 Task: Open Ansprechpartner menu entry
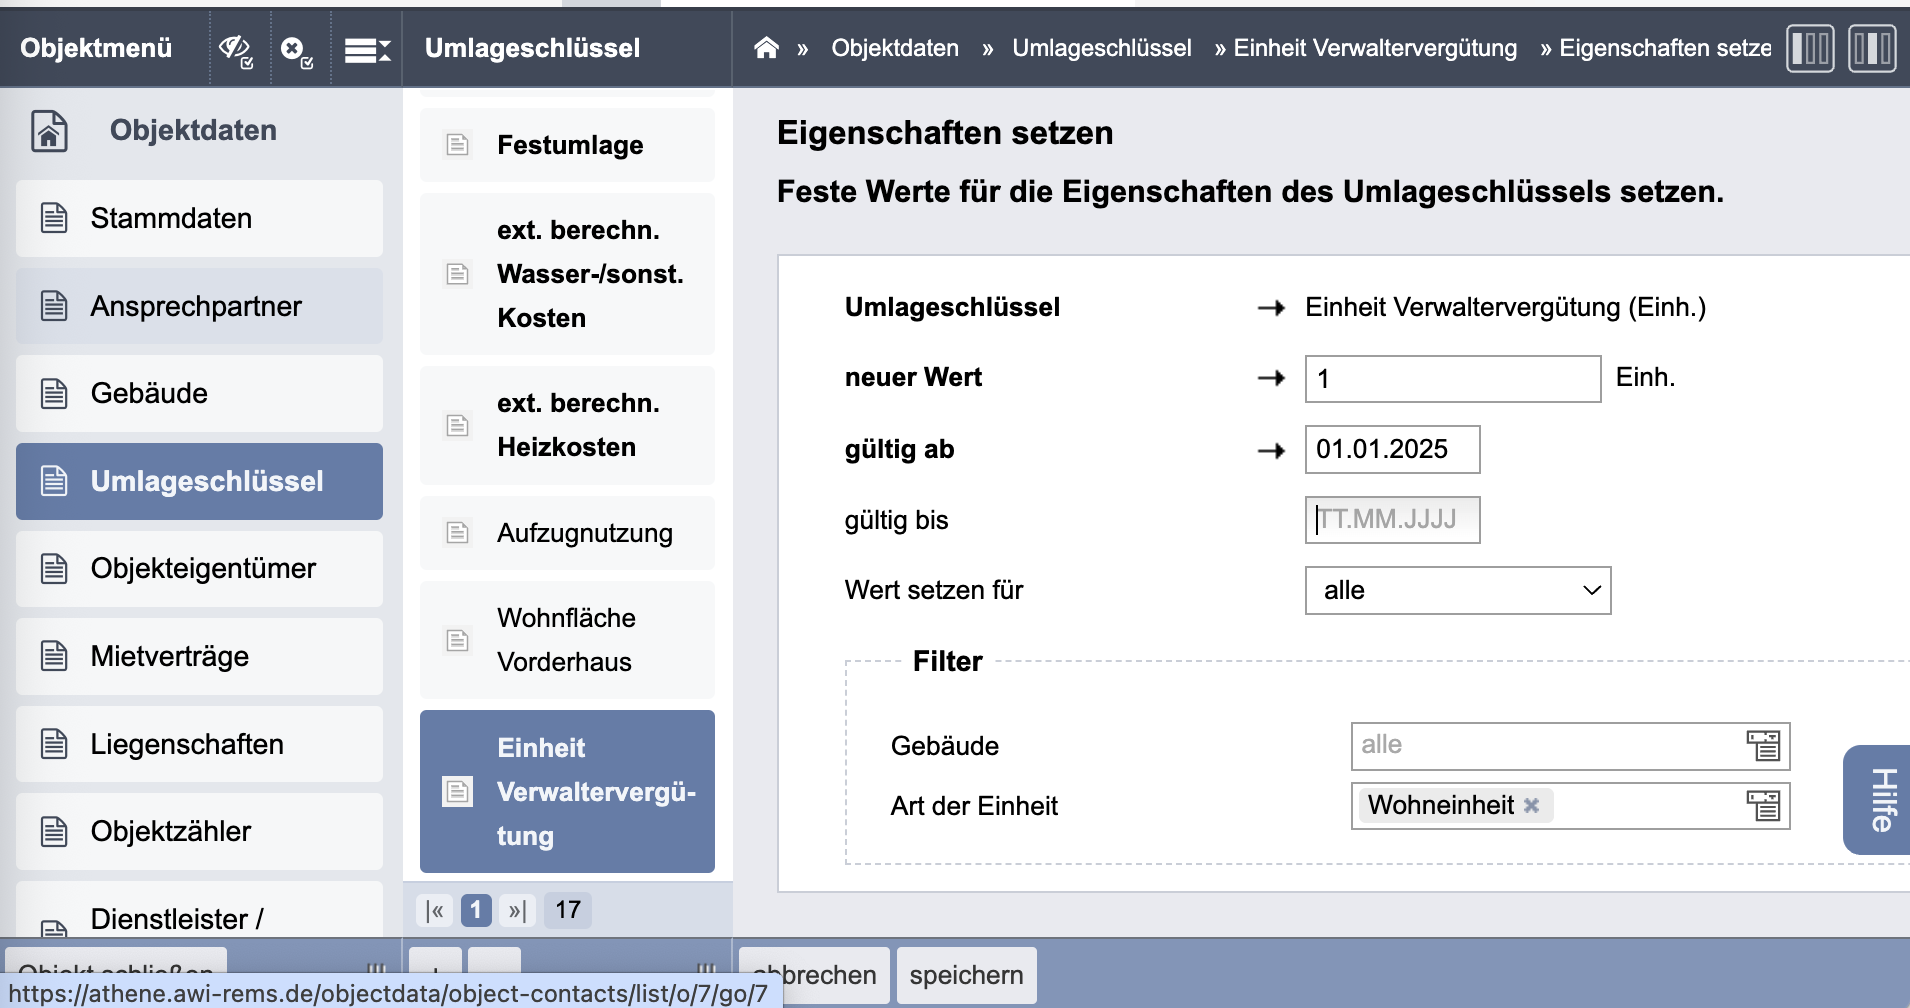[x=199, y=306]
